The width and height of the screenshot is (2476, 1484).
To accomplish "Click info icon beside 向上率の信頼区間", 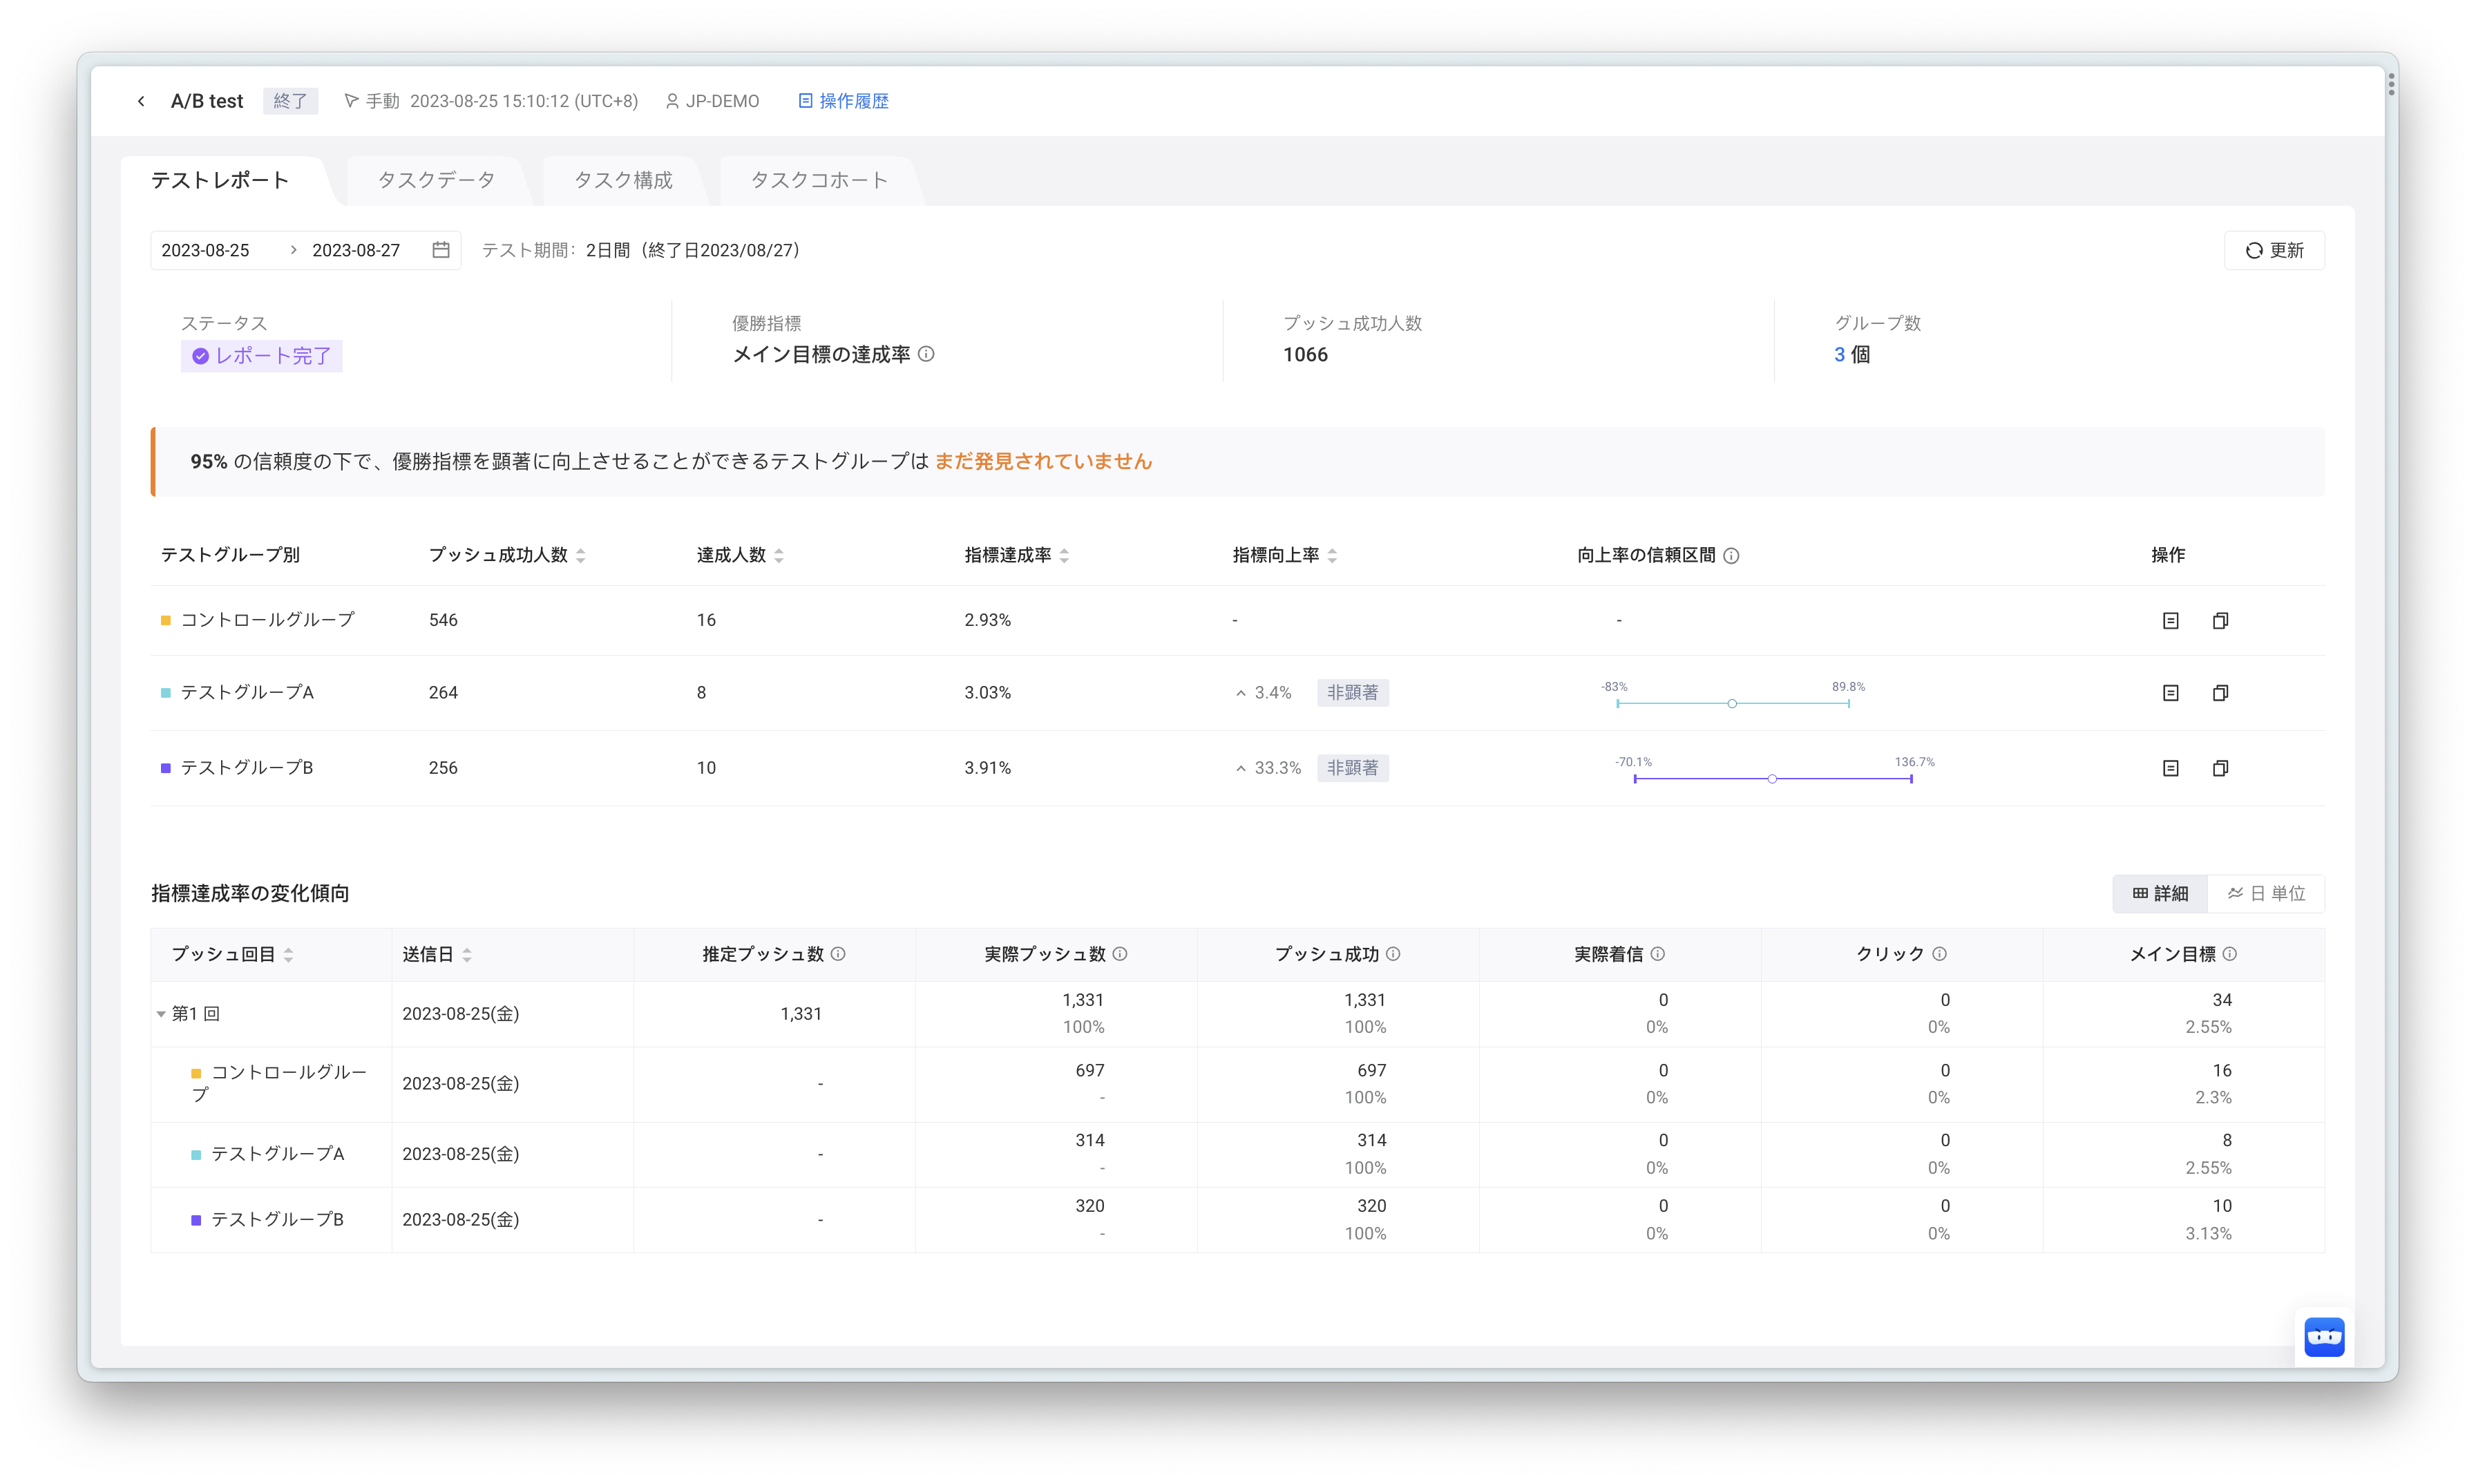I will coord(1731,556).
